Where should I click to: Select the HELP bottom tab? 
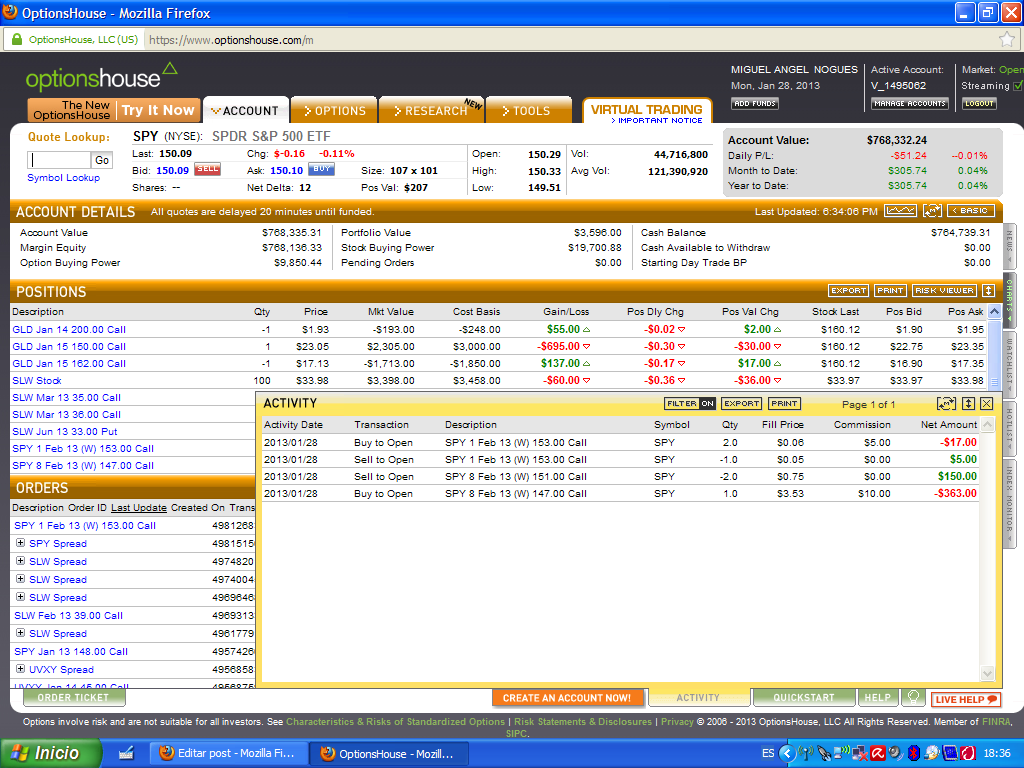878,697
